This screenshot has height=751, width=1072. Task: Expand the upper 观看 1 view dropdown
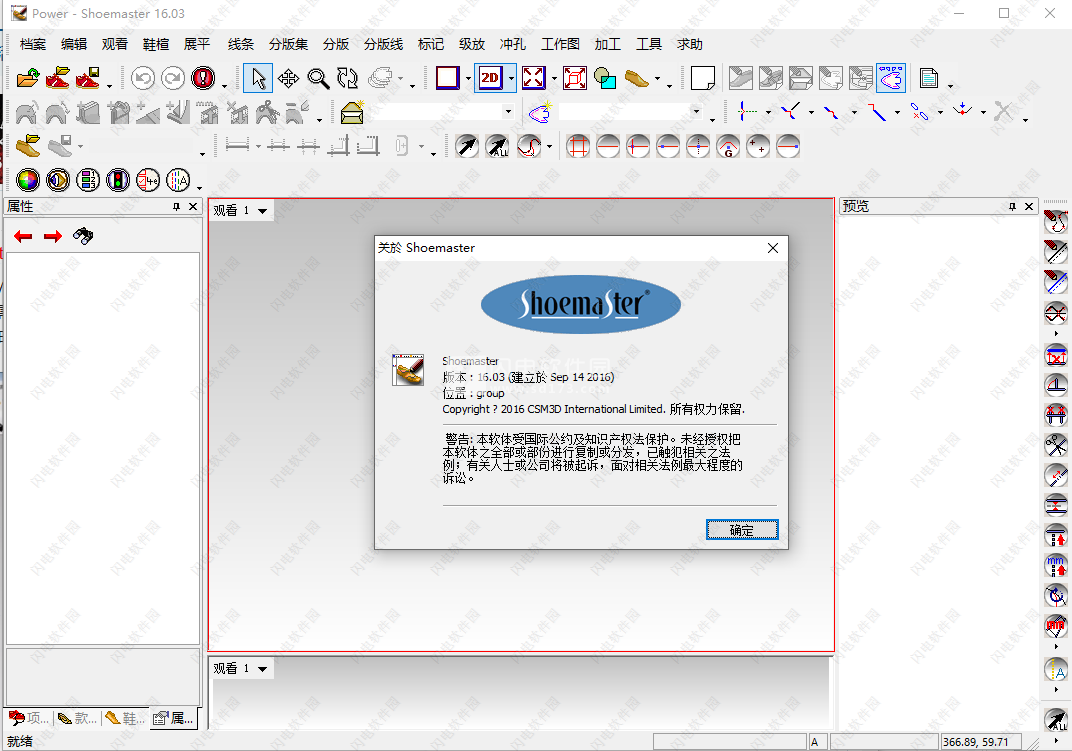click(x=263, y=211)
